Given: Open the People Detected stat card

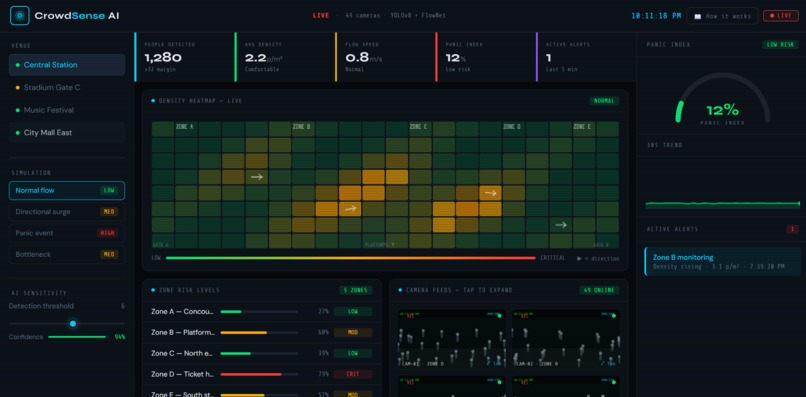Looking at the screenshot, I should [x=185, y=57].
